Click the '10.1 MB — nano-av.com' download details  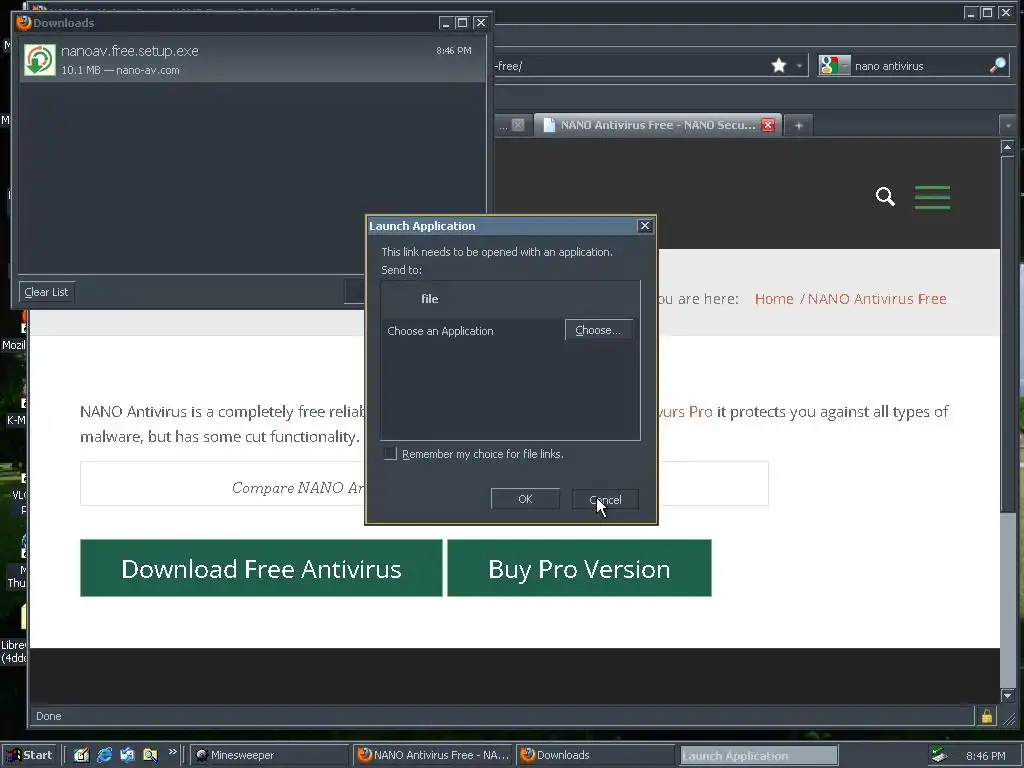120,70
